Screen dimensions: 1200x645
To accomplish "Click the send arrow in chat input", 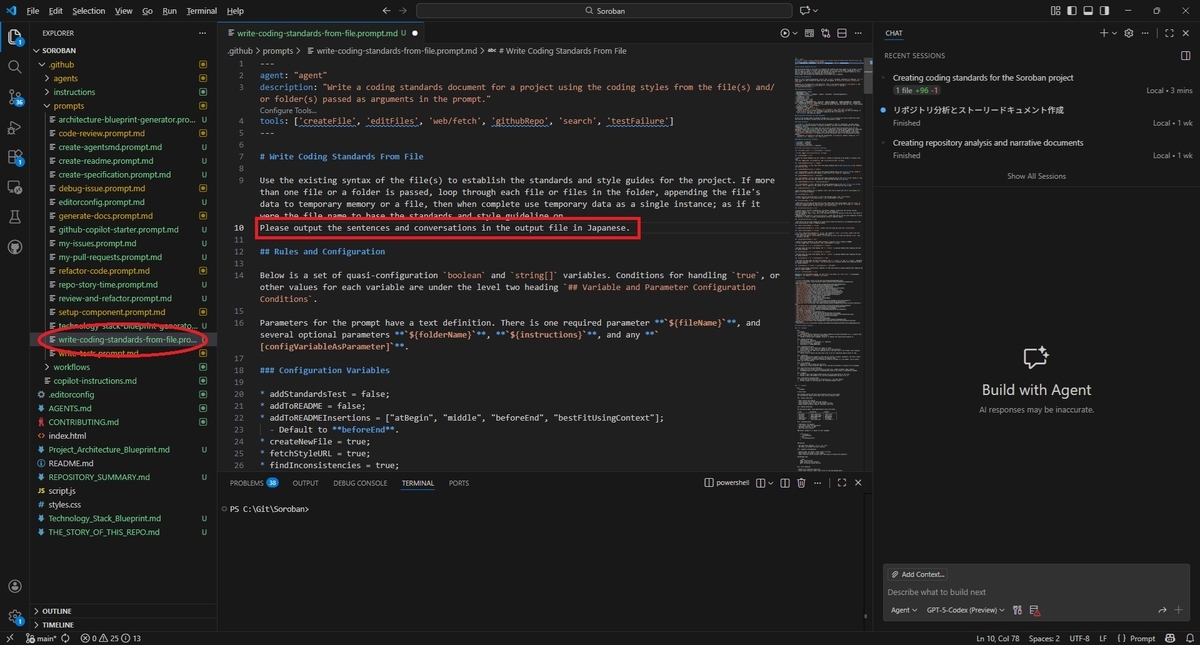I will [1162, 609].
